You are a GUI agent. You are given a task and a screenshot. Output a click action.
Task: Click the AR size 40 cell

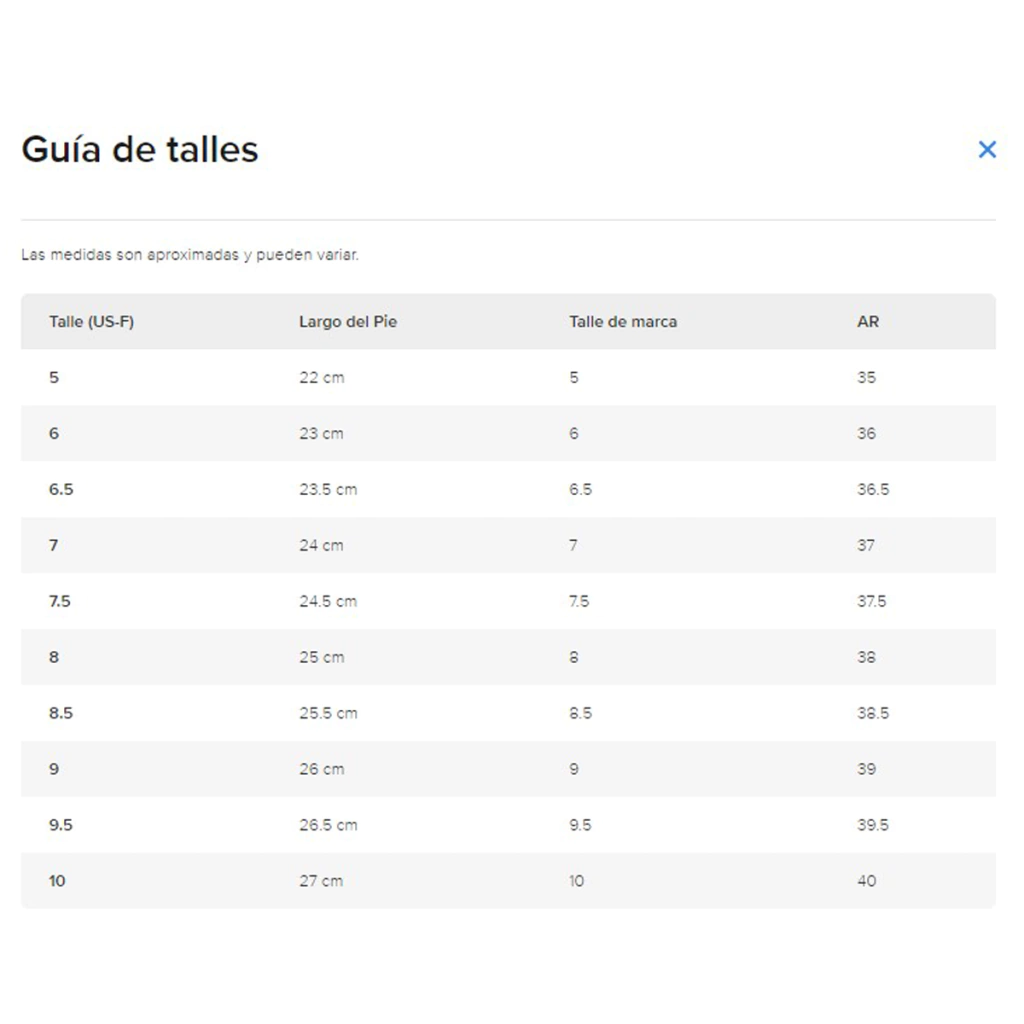click(x=867, y=881)
